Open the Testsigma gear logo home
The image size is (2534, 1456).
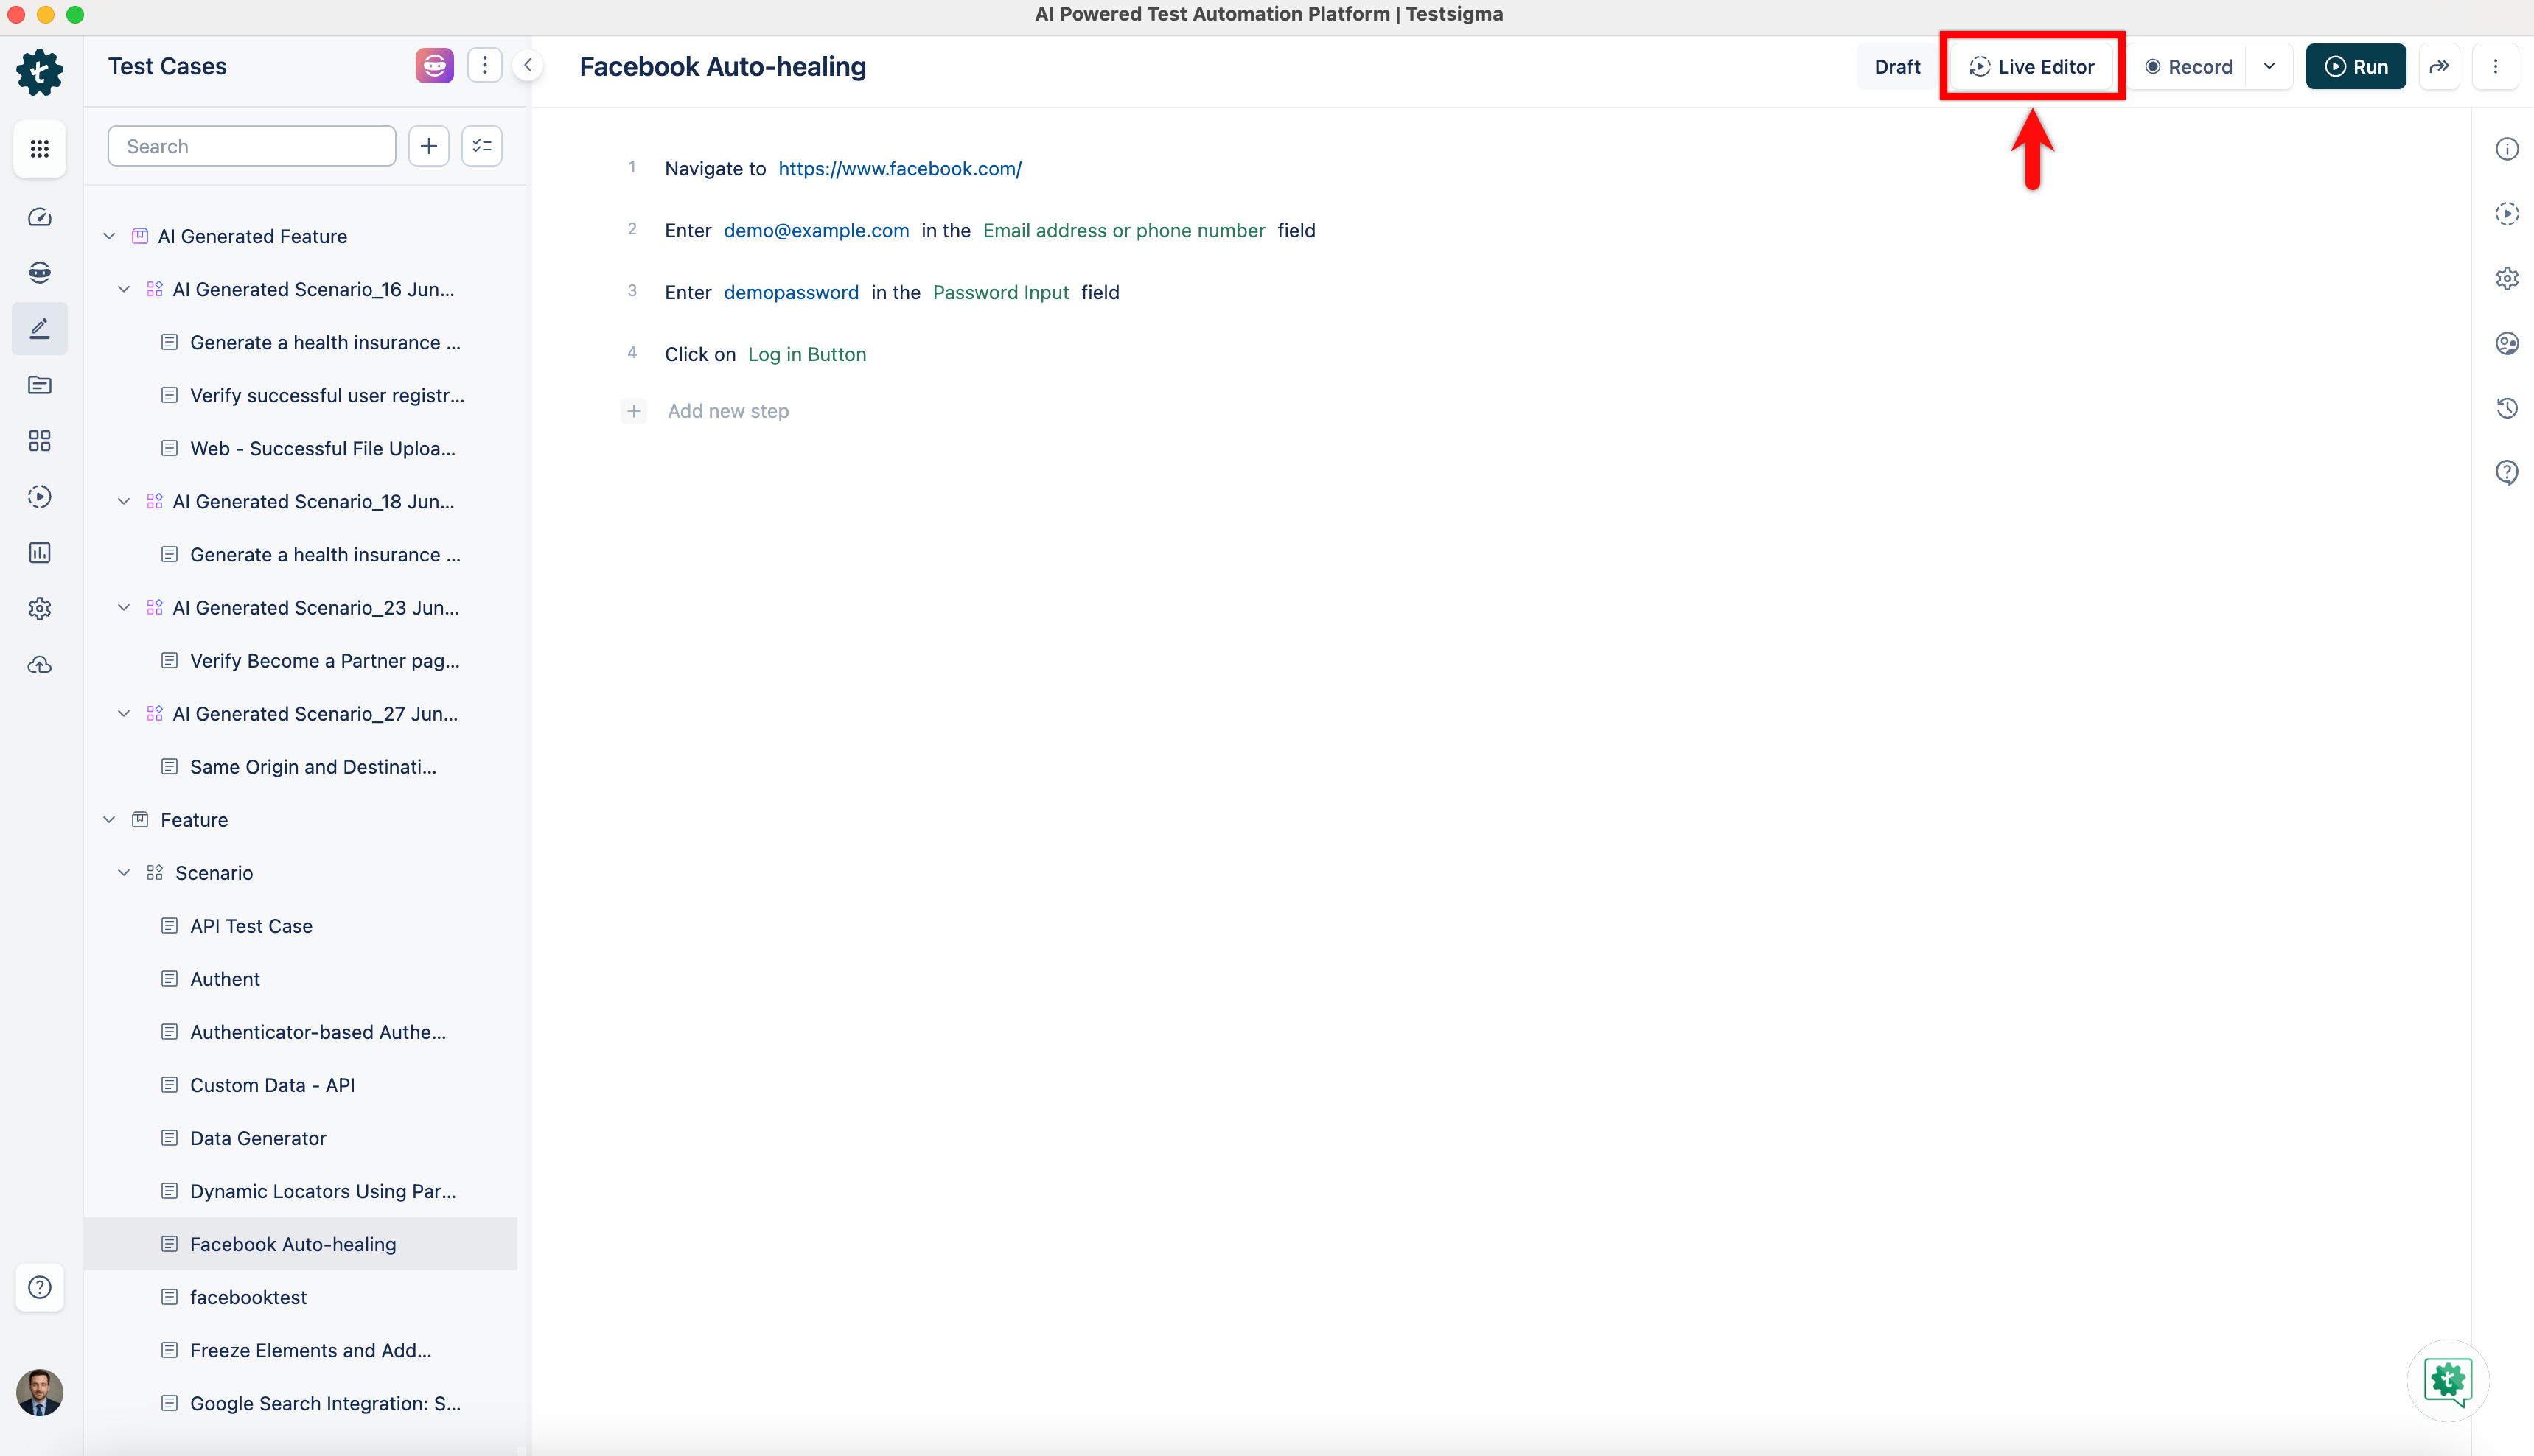point(39,72)
